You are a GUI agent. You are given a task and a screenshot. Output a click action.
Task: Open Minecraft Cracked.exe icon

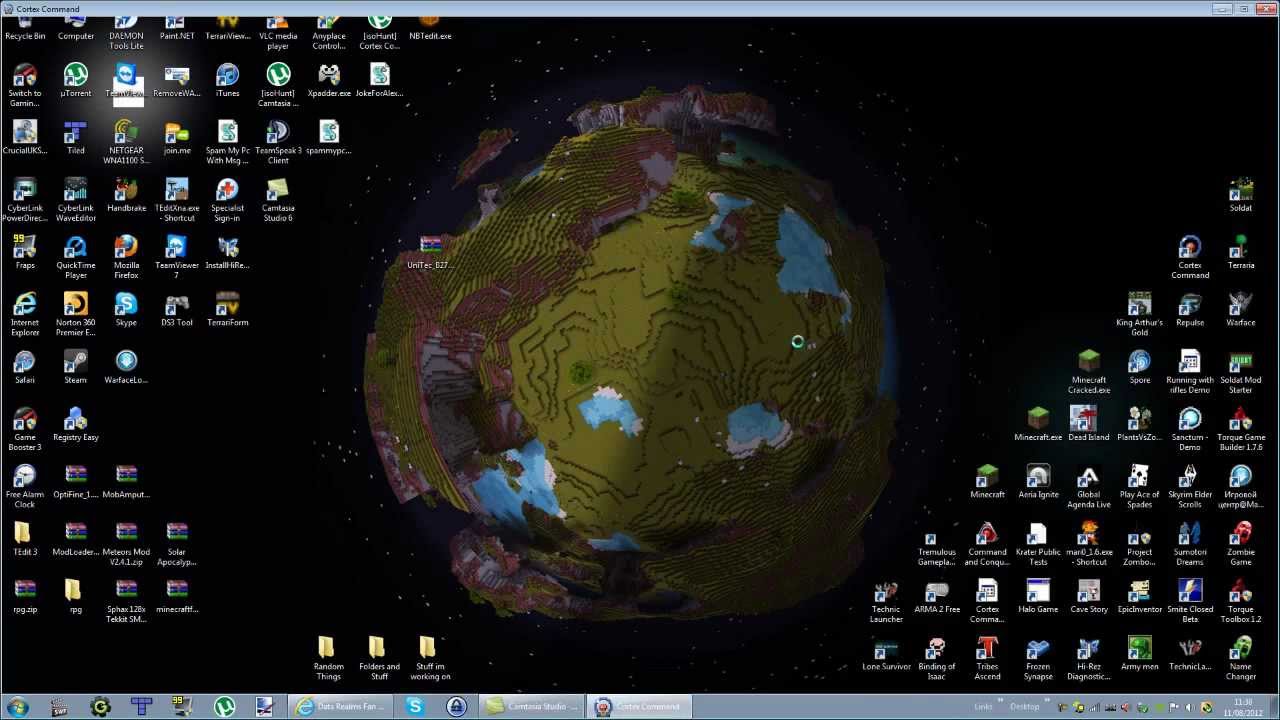[1089, 371]
